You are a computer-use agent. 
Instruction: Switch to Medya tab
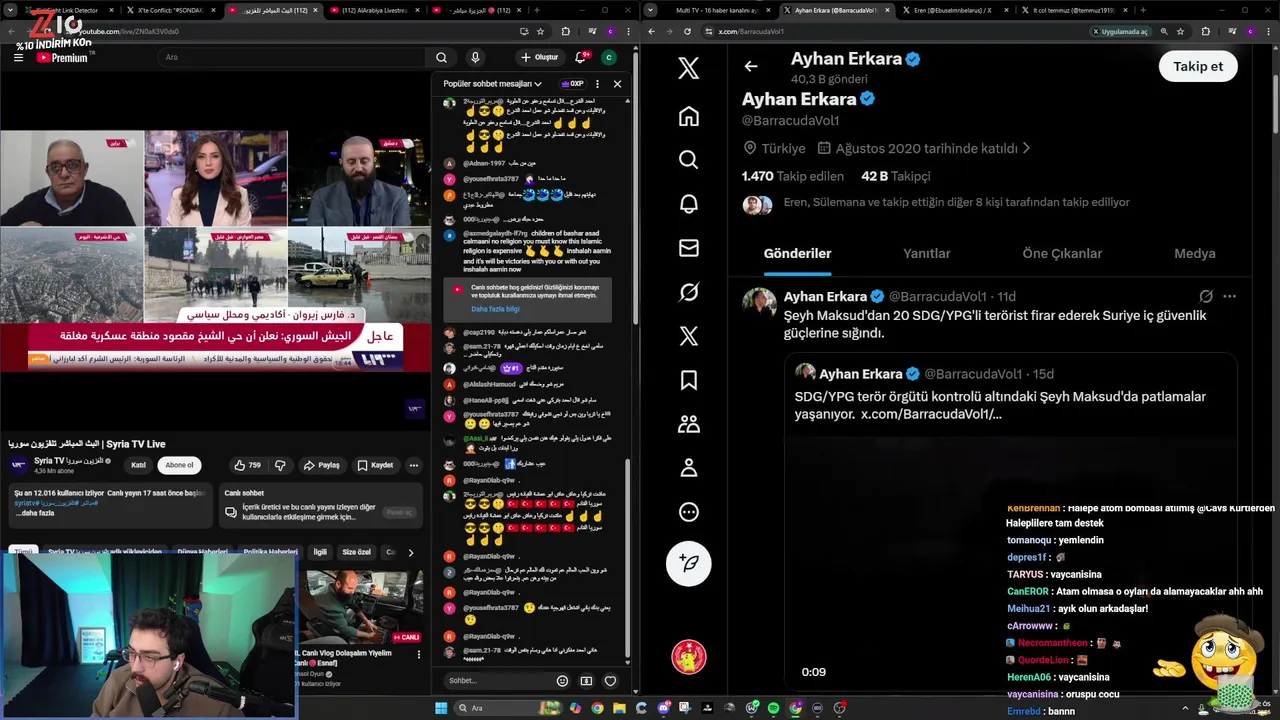coord(1194,253)
